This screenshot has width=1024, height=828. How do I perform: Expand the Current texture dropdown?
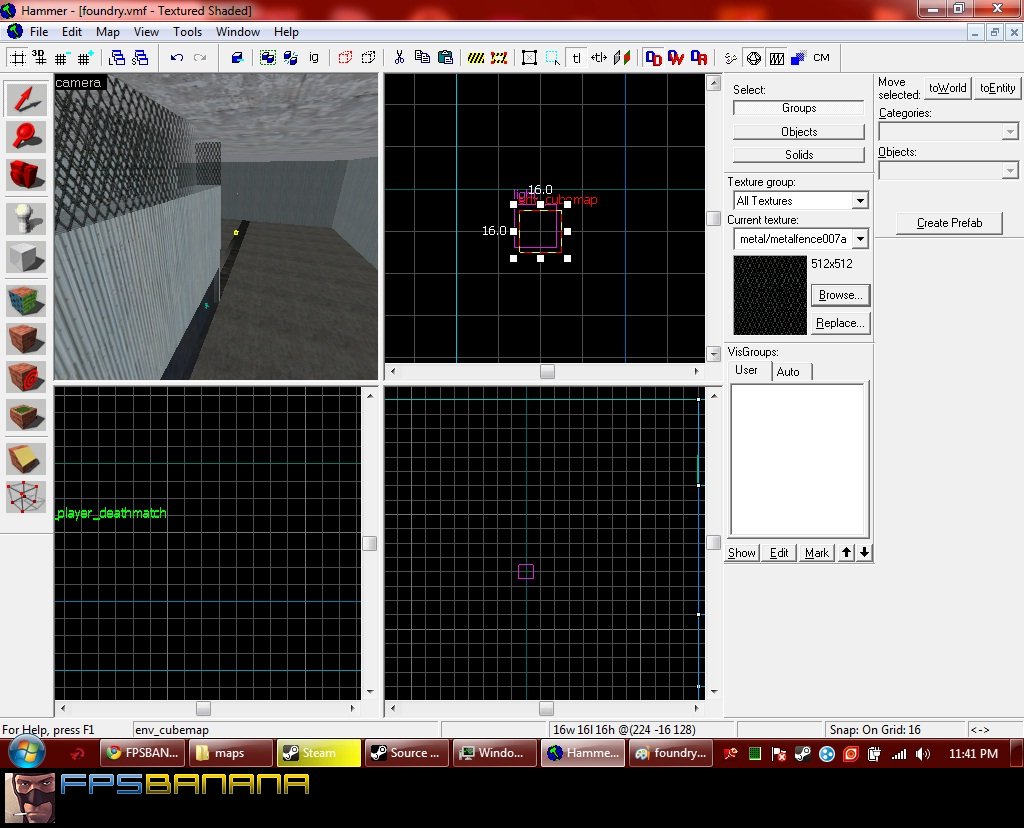point(859,239)
